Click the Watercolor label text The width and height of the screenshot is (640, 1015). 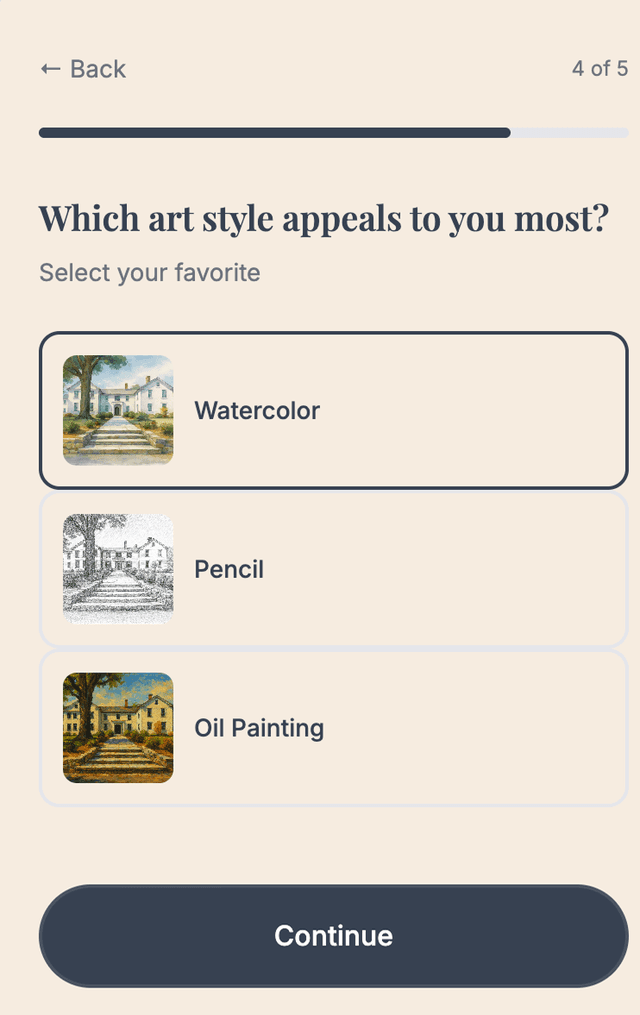(257, 410)
